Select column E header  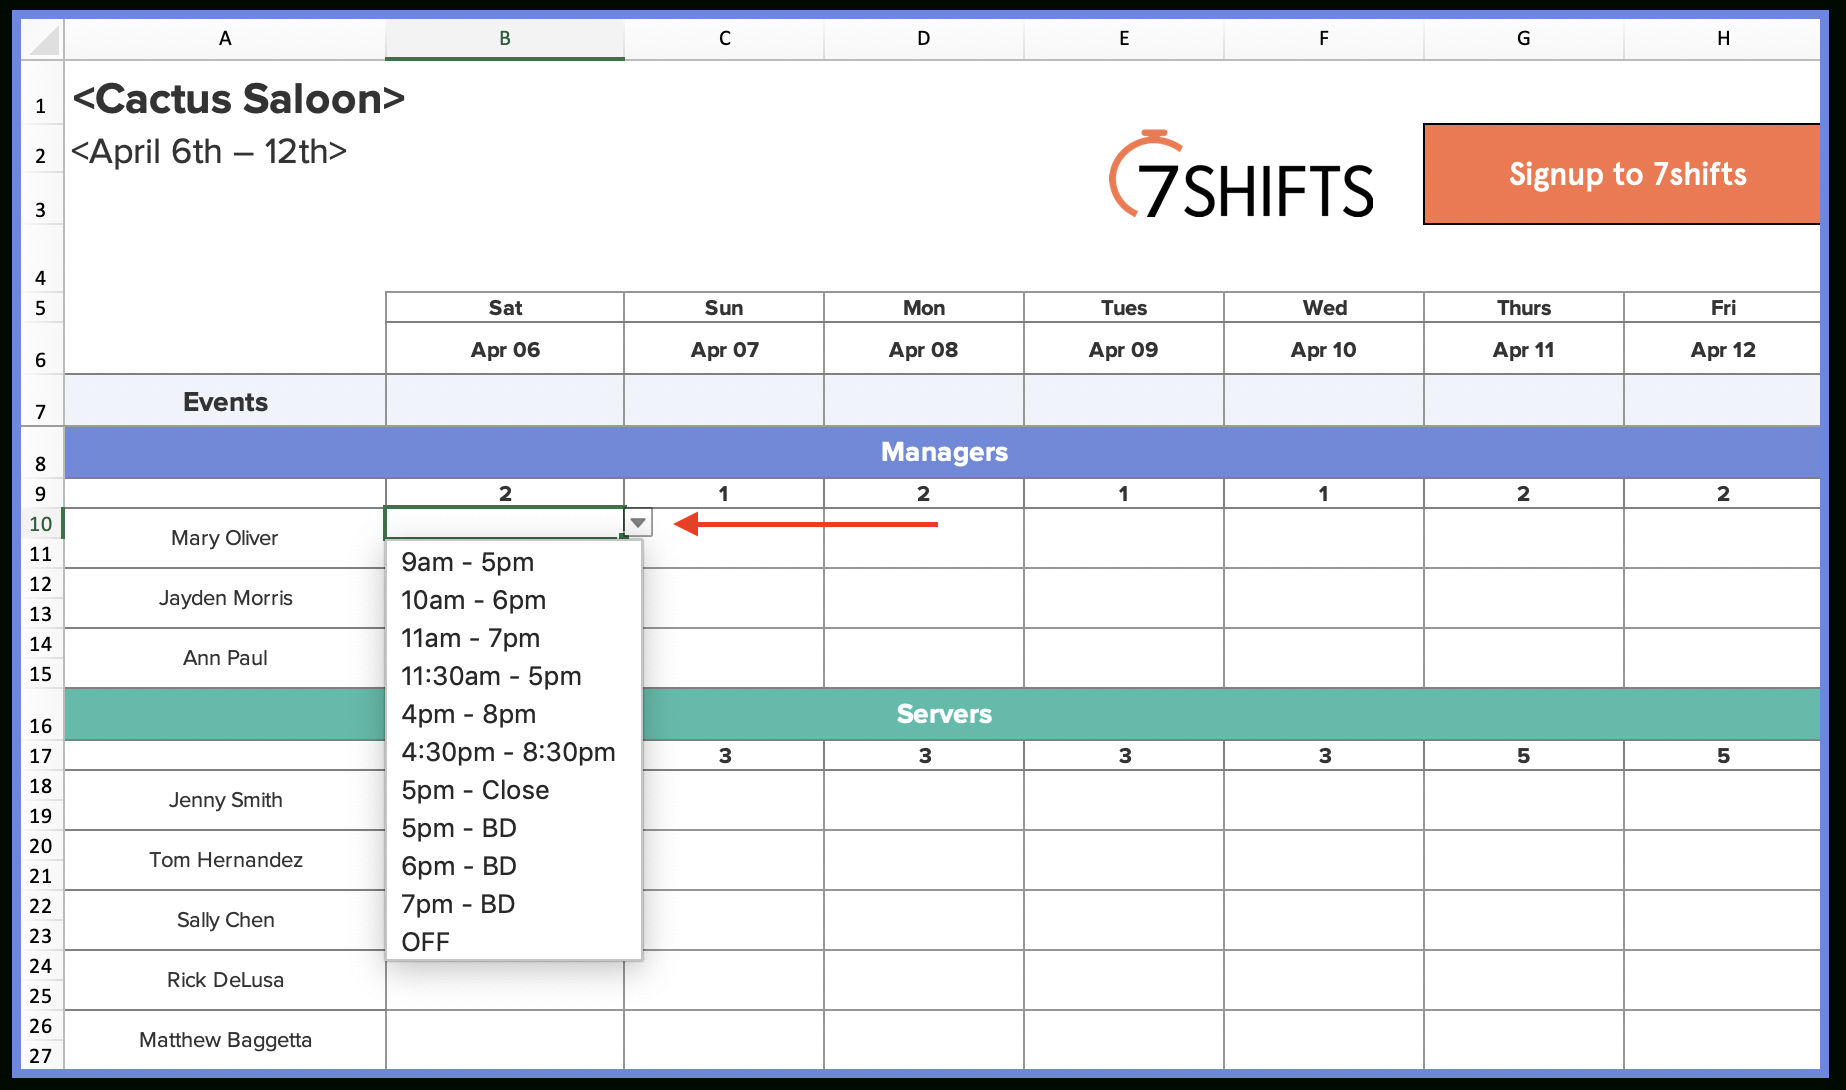[x=1124, y=39]
